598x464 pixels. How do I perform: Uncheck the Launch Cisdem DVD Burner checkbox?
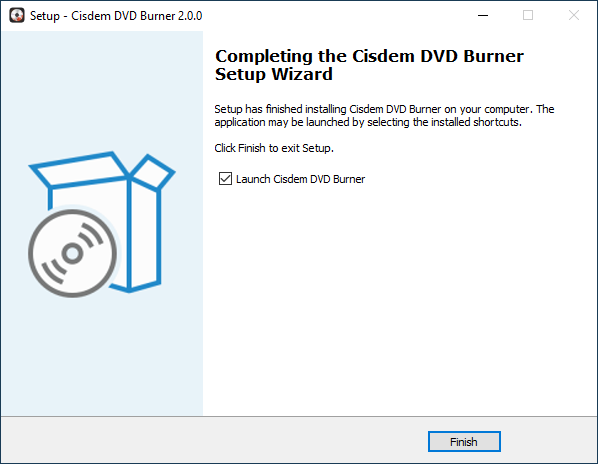[225, 178]
